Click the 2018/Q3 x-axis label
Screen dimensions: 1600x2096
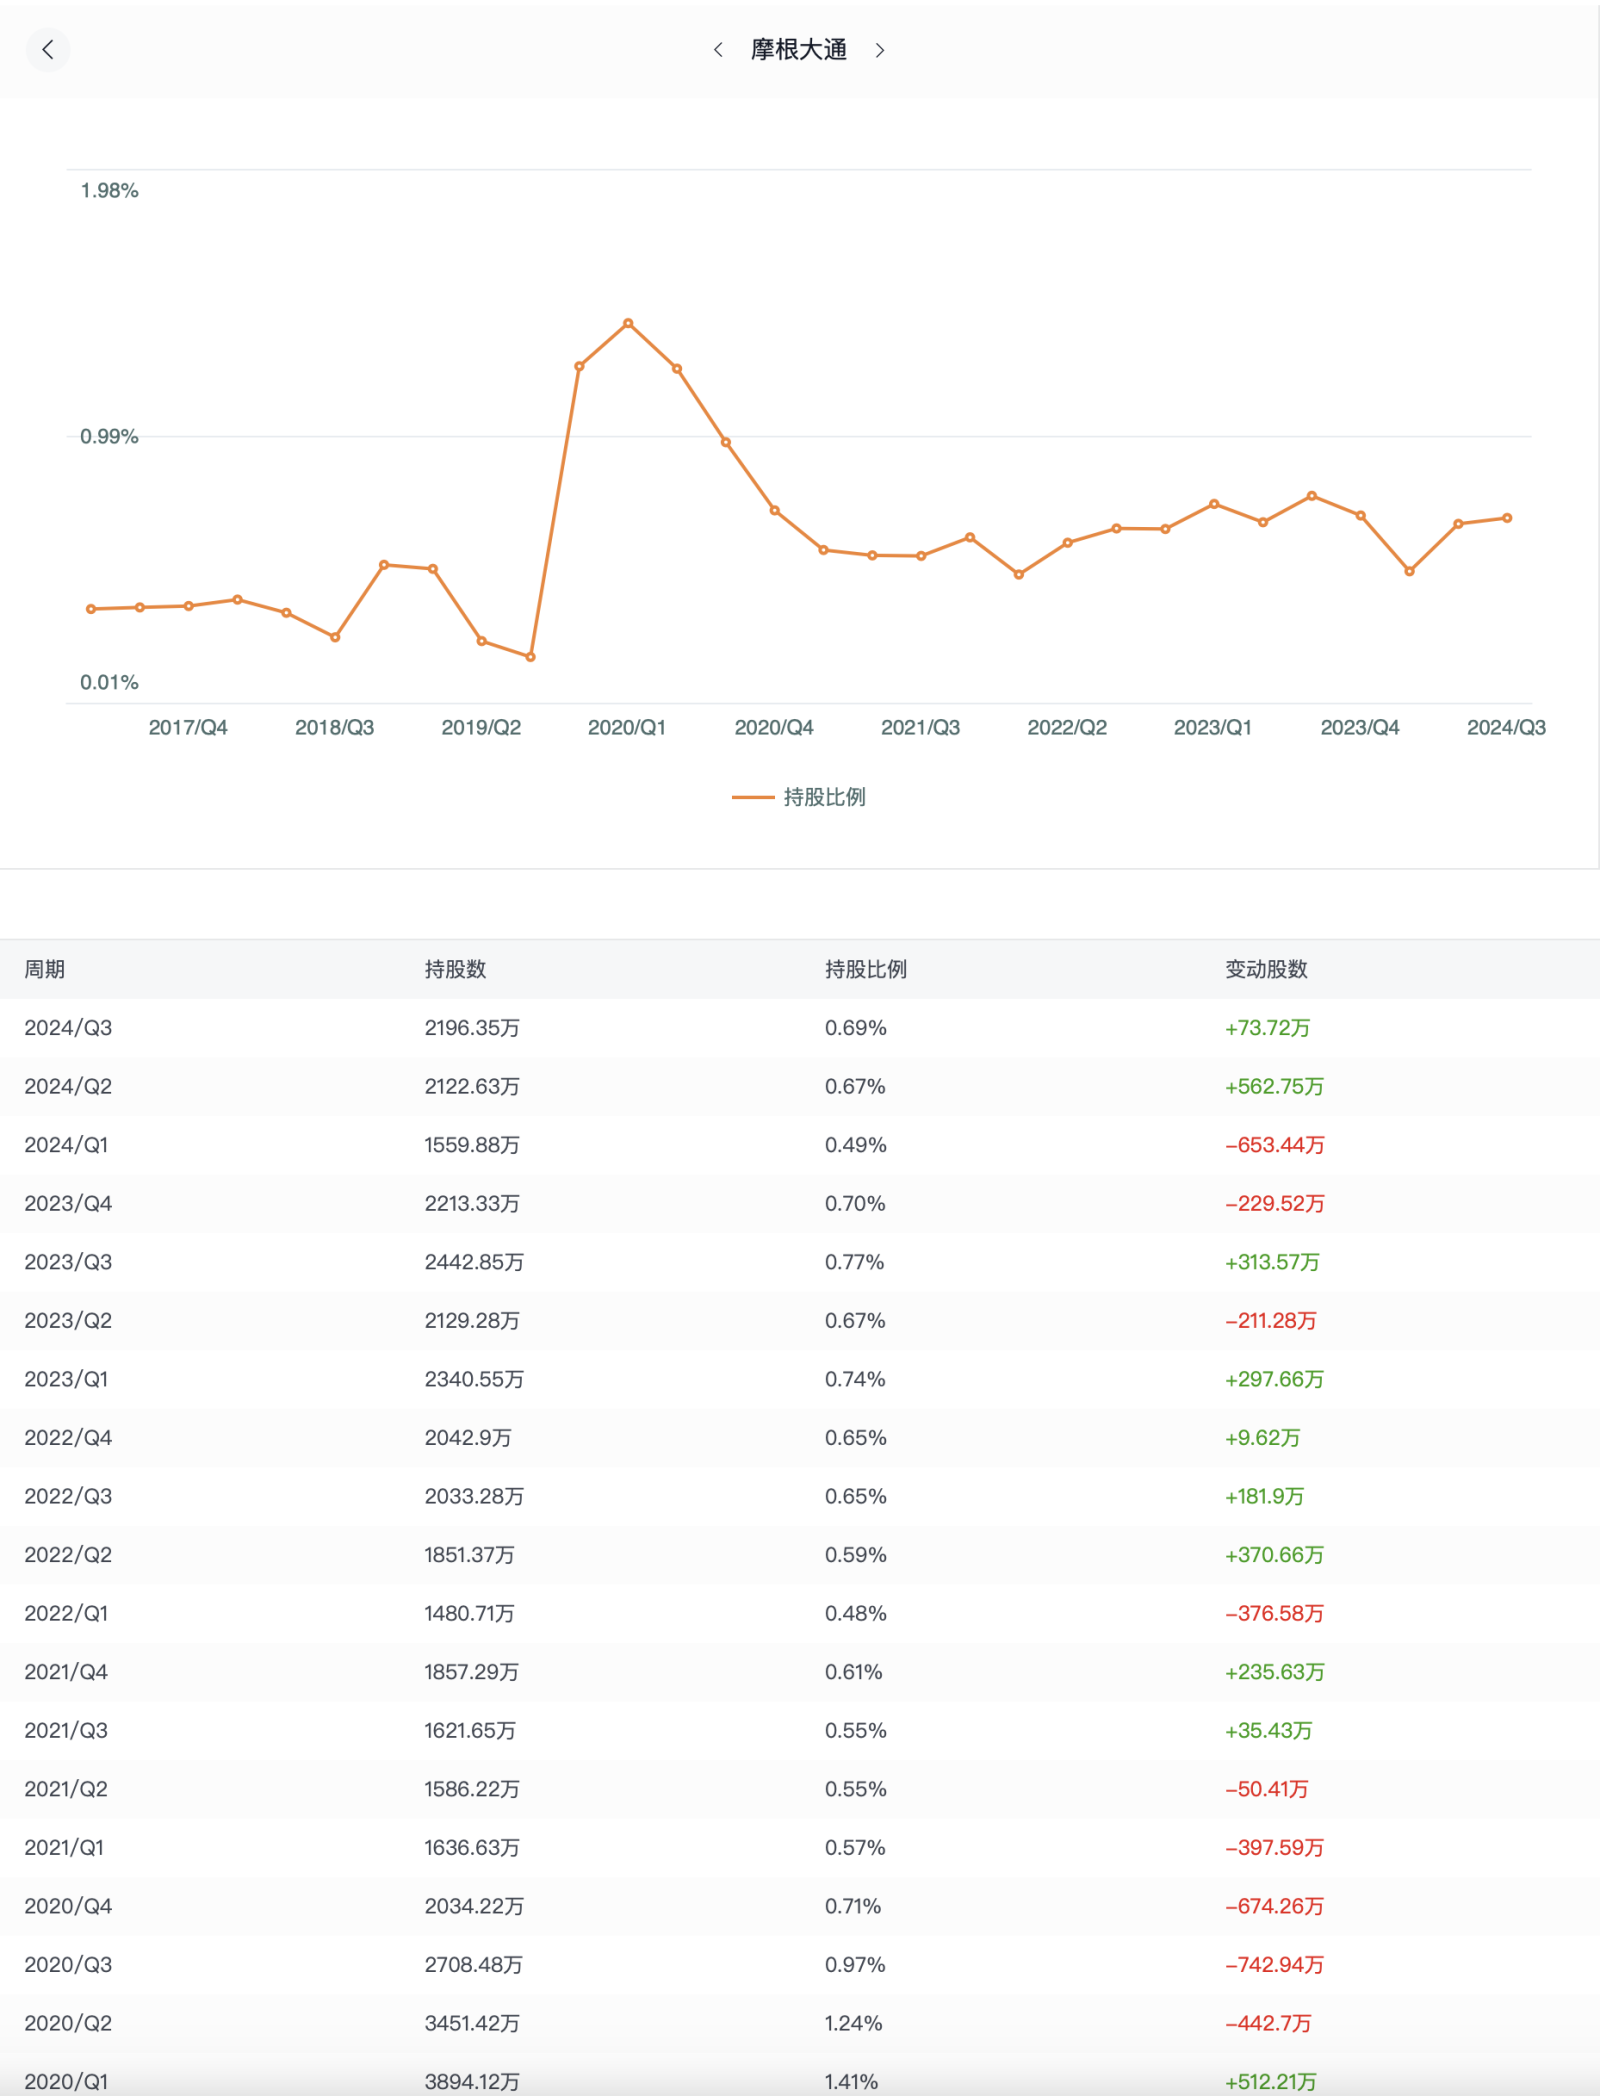coord(334,727)
